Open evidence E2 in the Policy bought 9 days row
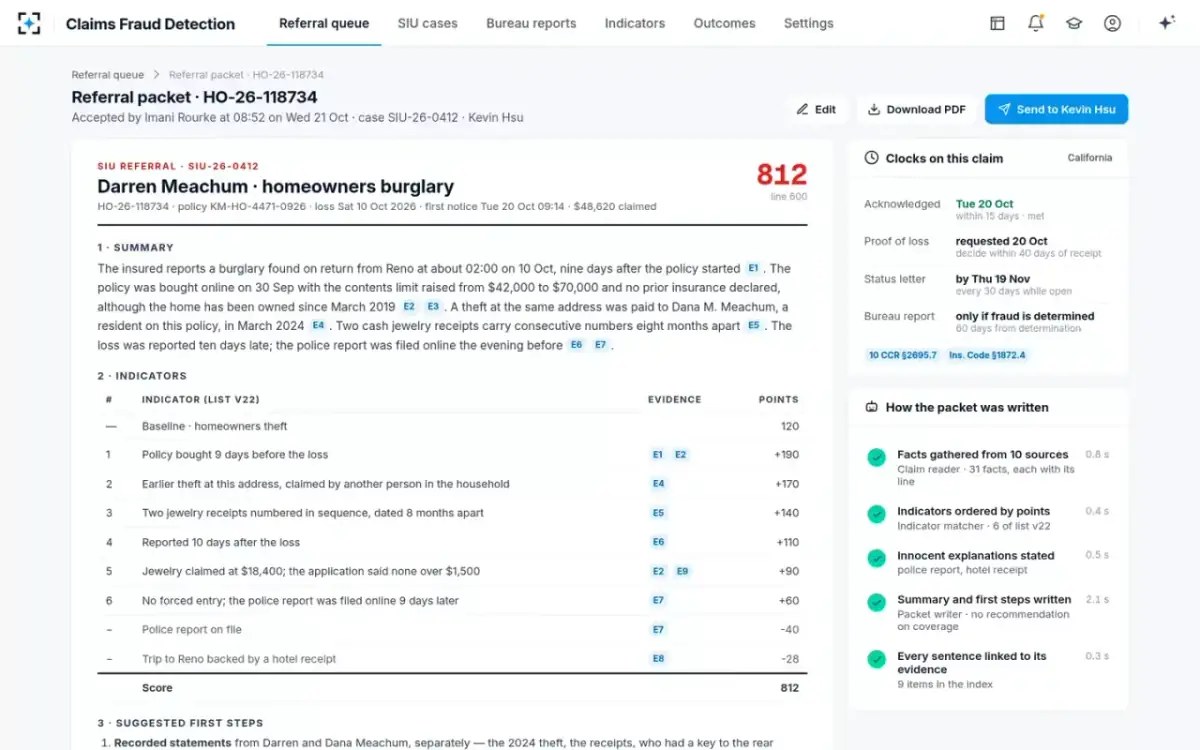Image resolution: width=1200 pixels, height=750 pixels. (681, 455)
